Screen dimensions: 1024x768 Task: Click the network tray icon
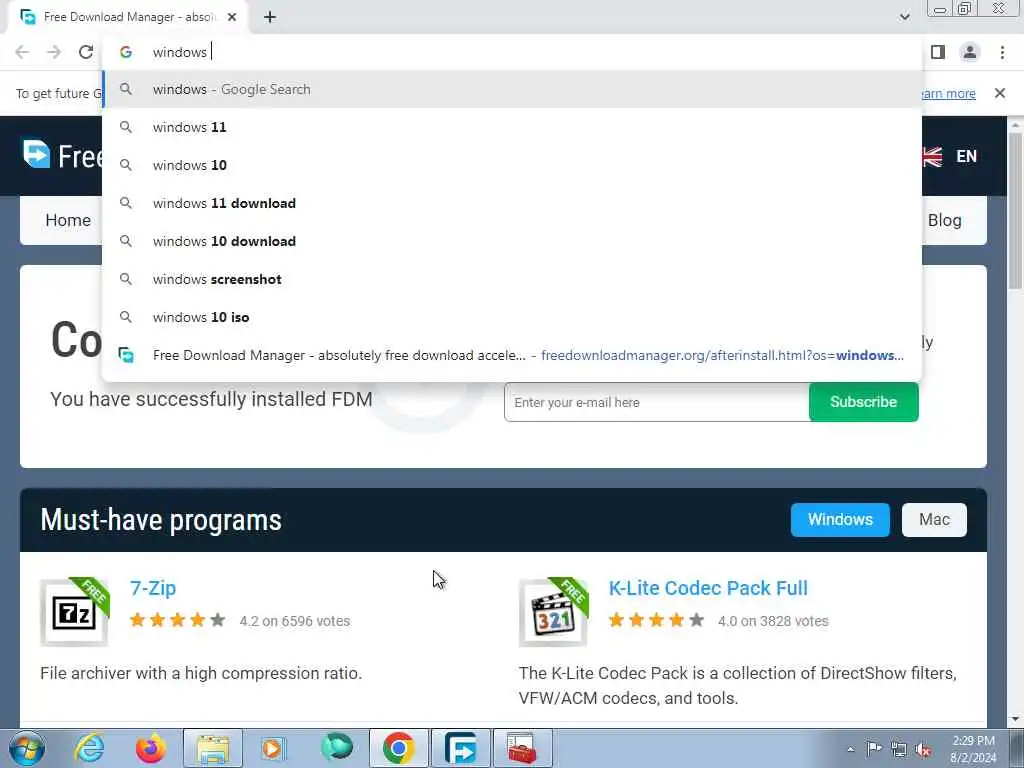899,749
